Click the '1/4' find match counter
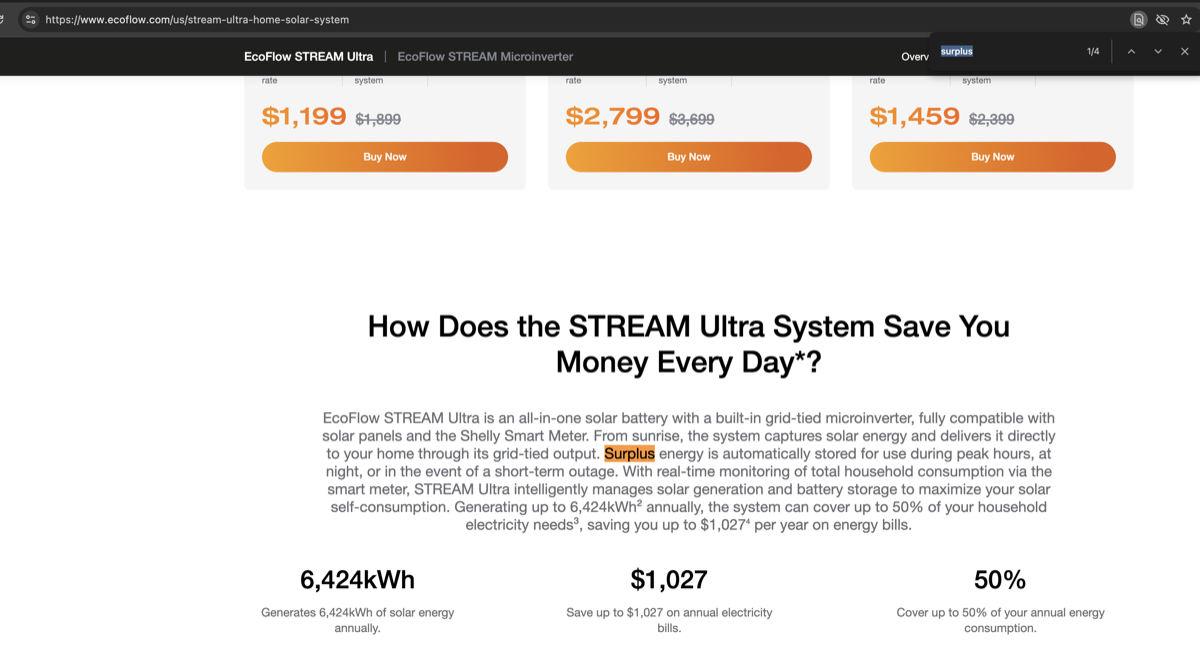 click(1093, 51)
